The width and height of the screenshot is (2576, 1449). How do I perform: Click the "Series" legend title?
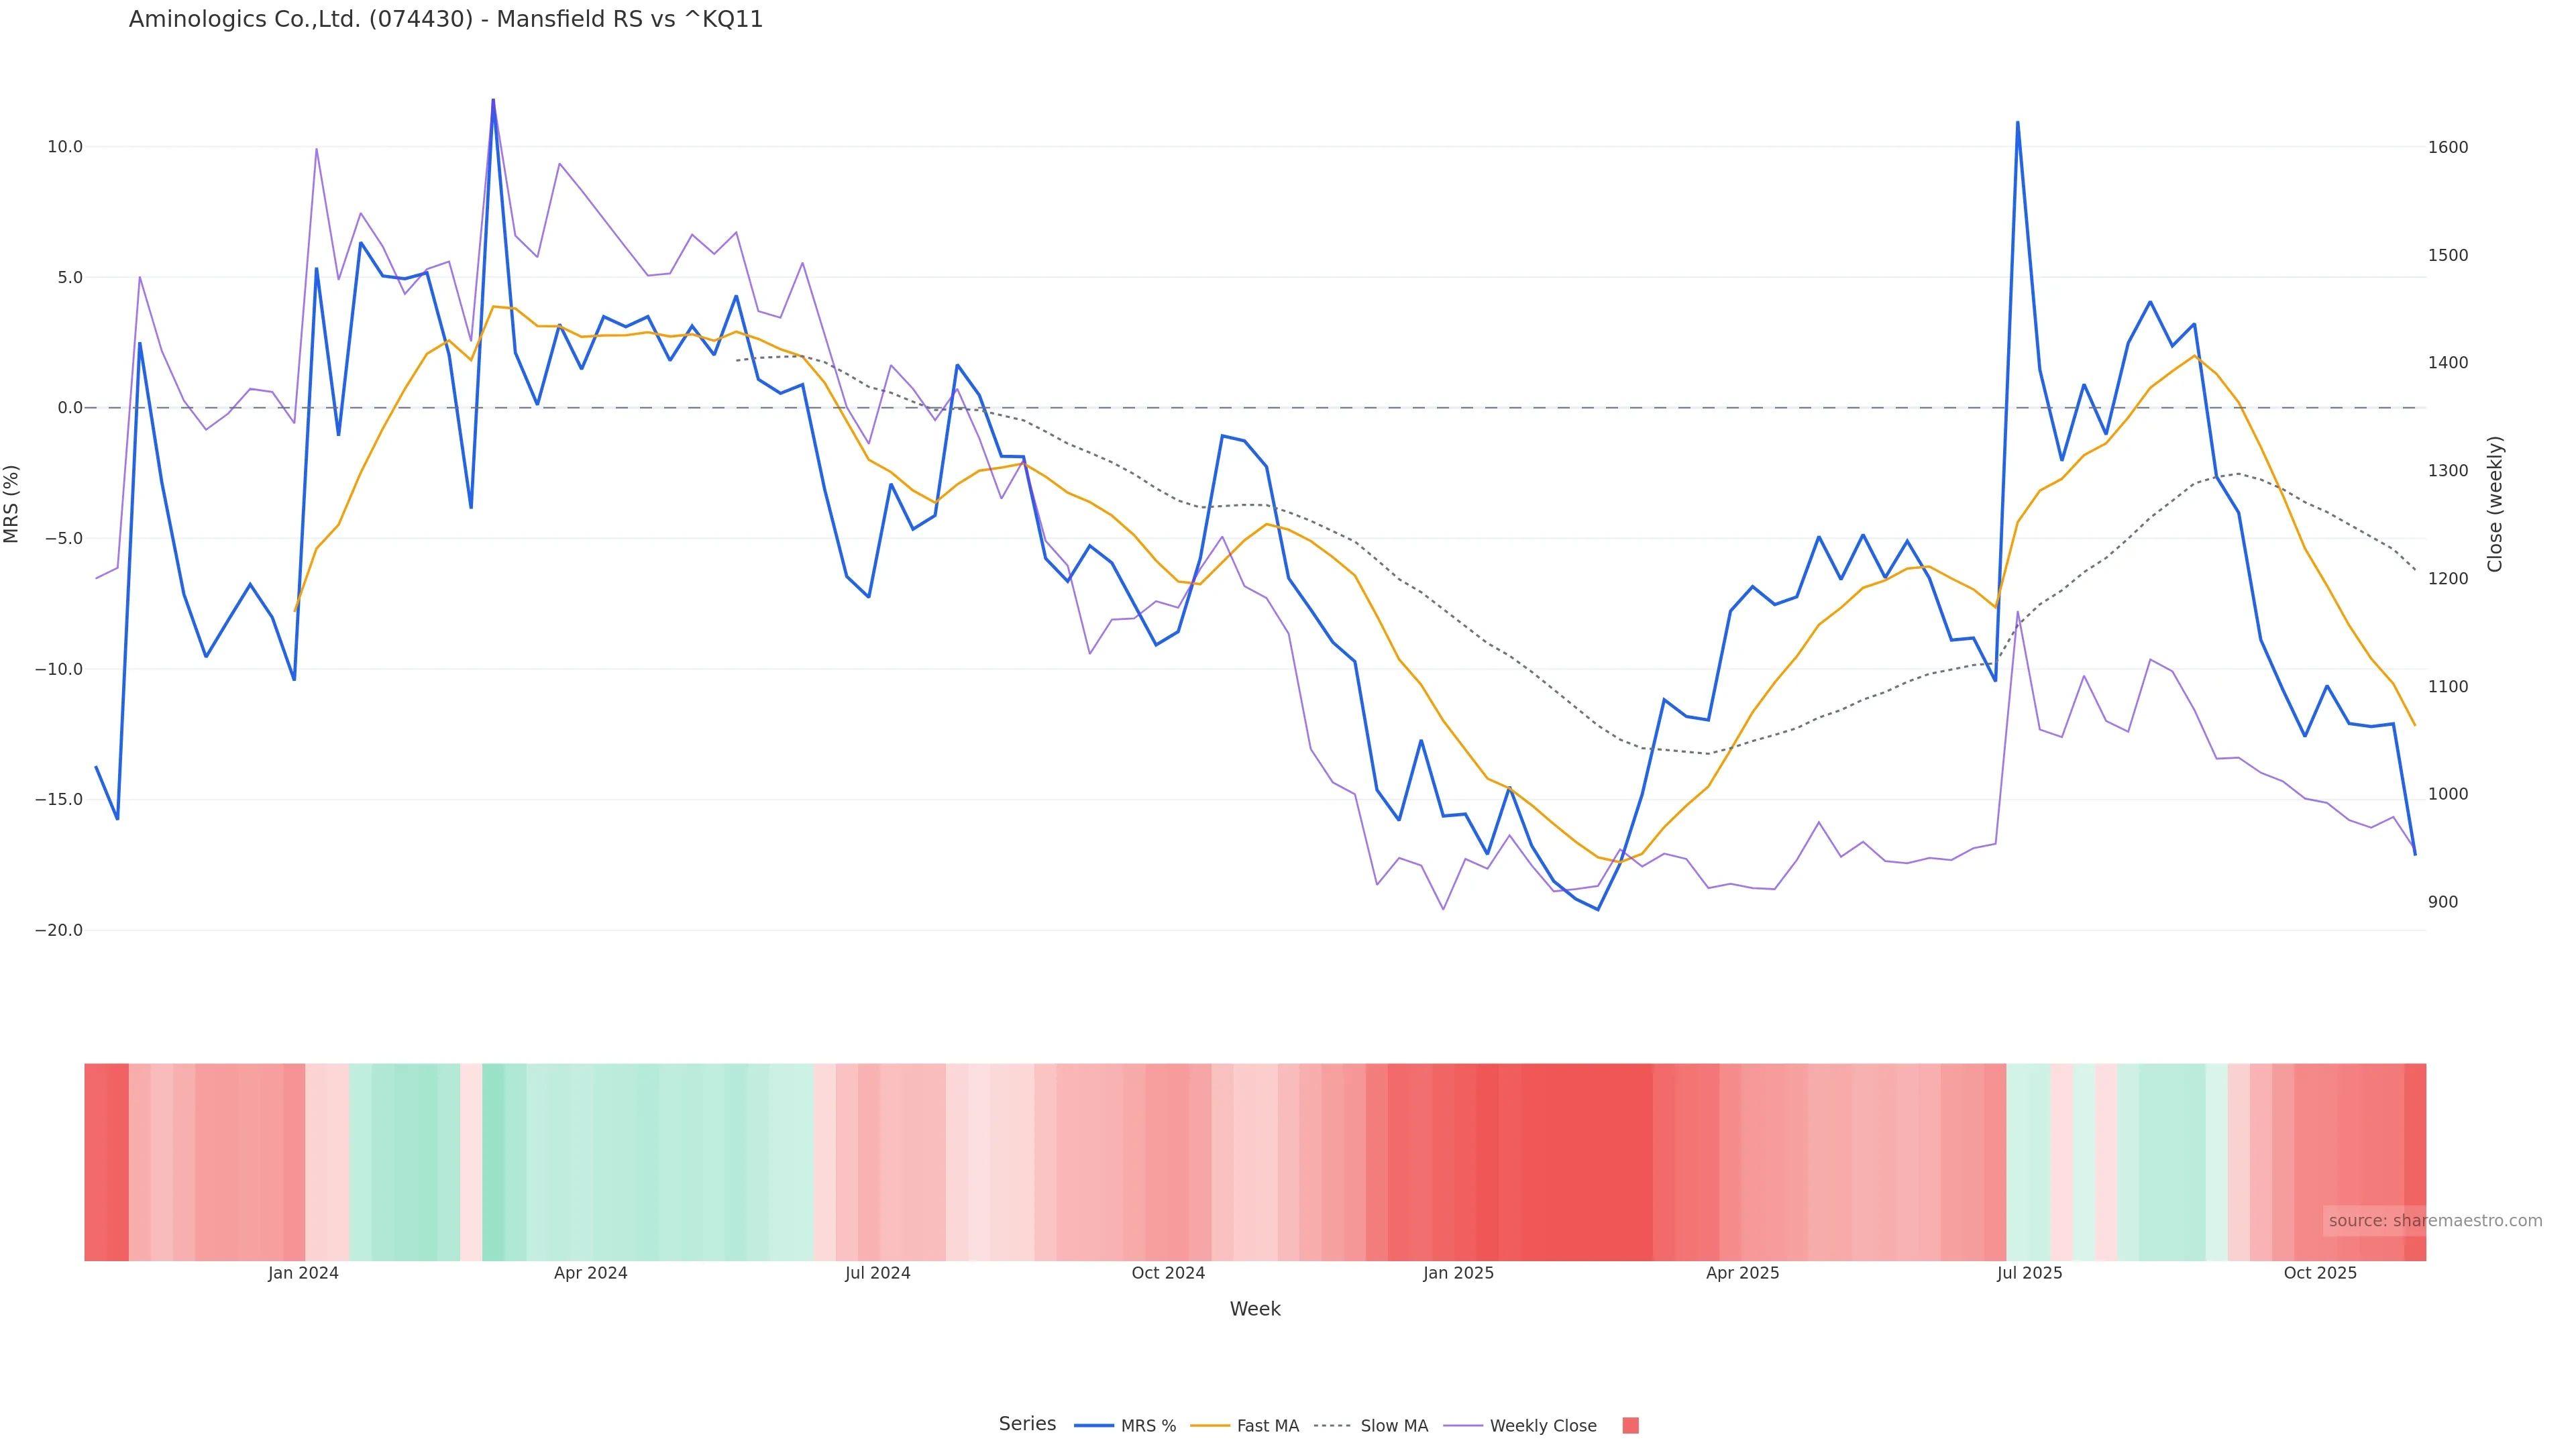pos(1027,1424)
